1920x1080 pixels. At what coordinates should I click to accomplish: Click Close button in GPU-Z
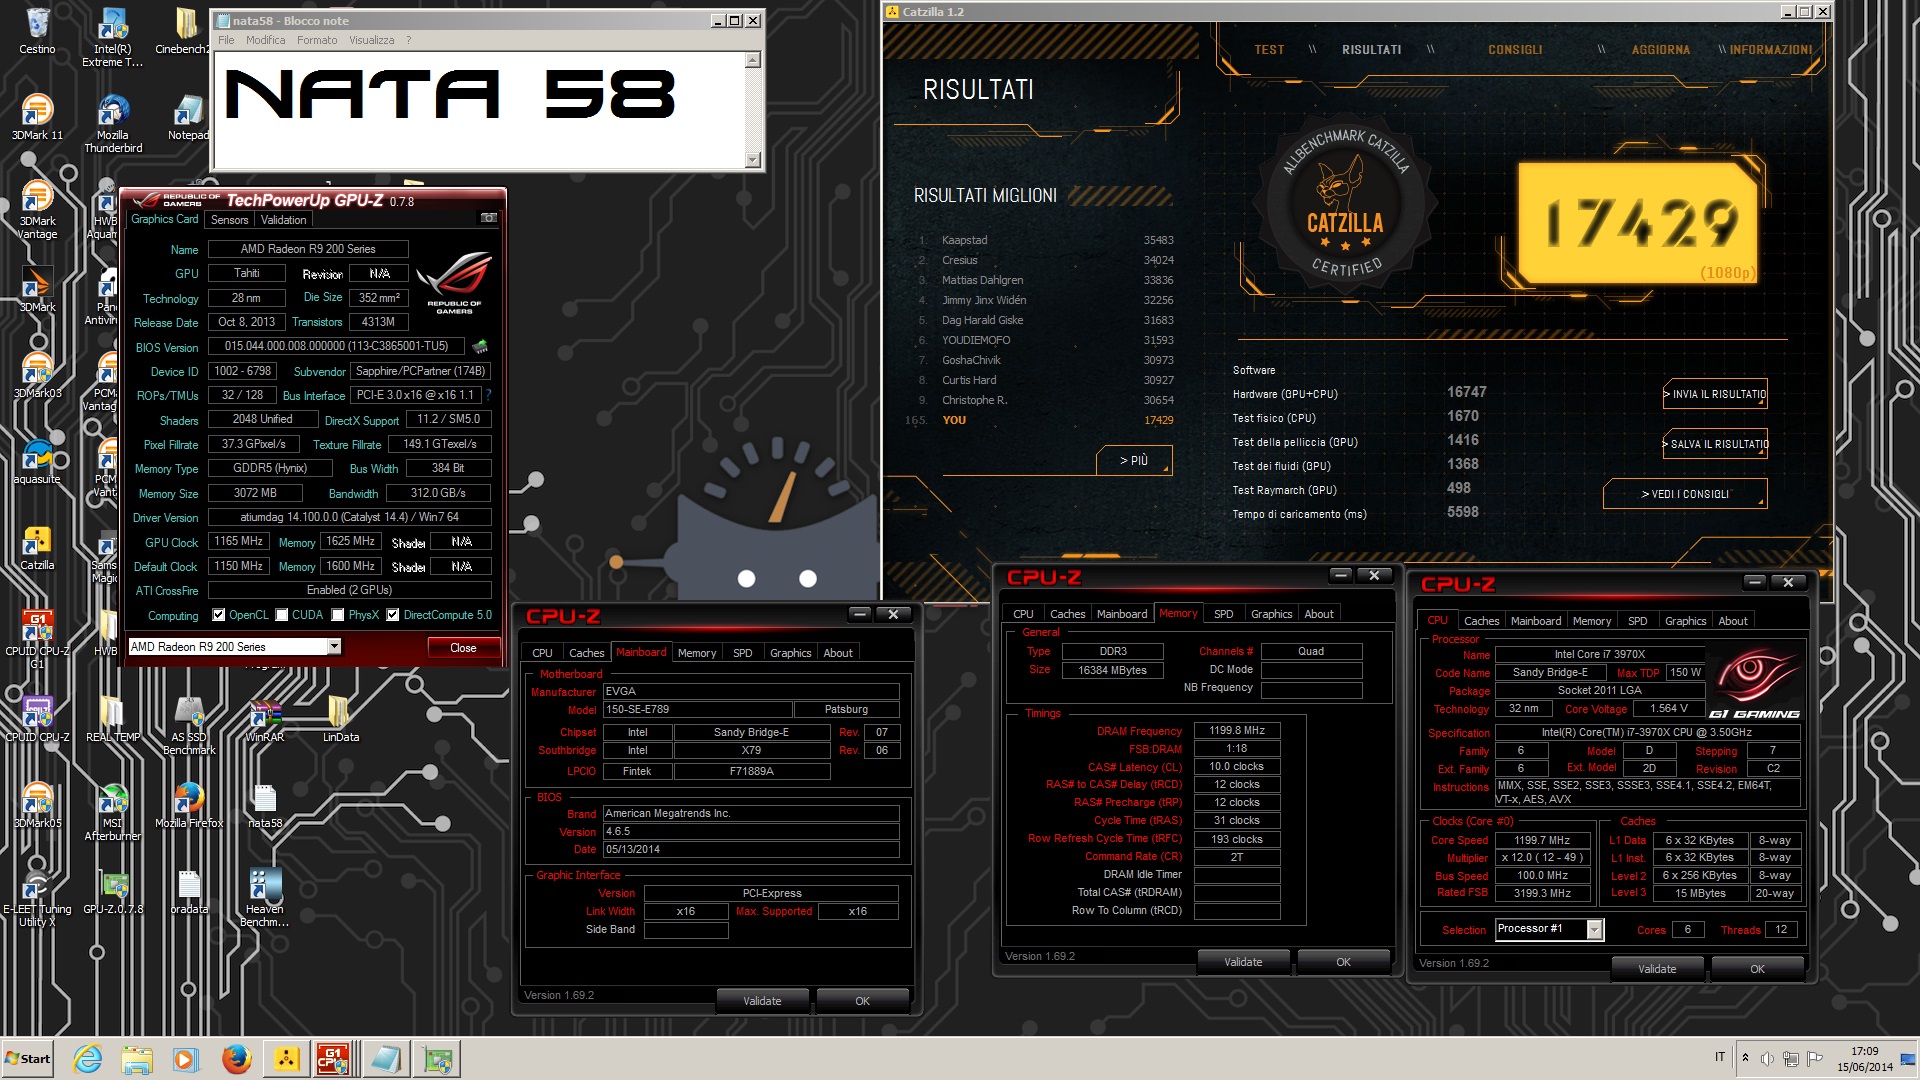pyautogui.click(x=463, y=648)
